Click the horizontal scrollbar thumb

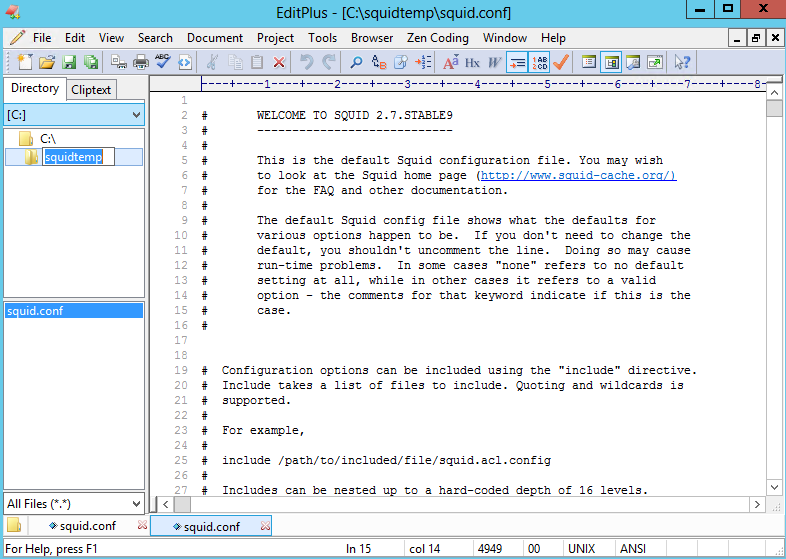[182, 504]
